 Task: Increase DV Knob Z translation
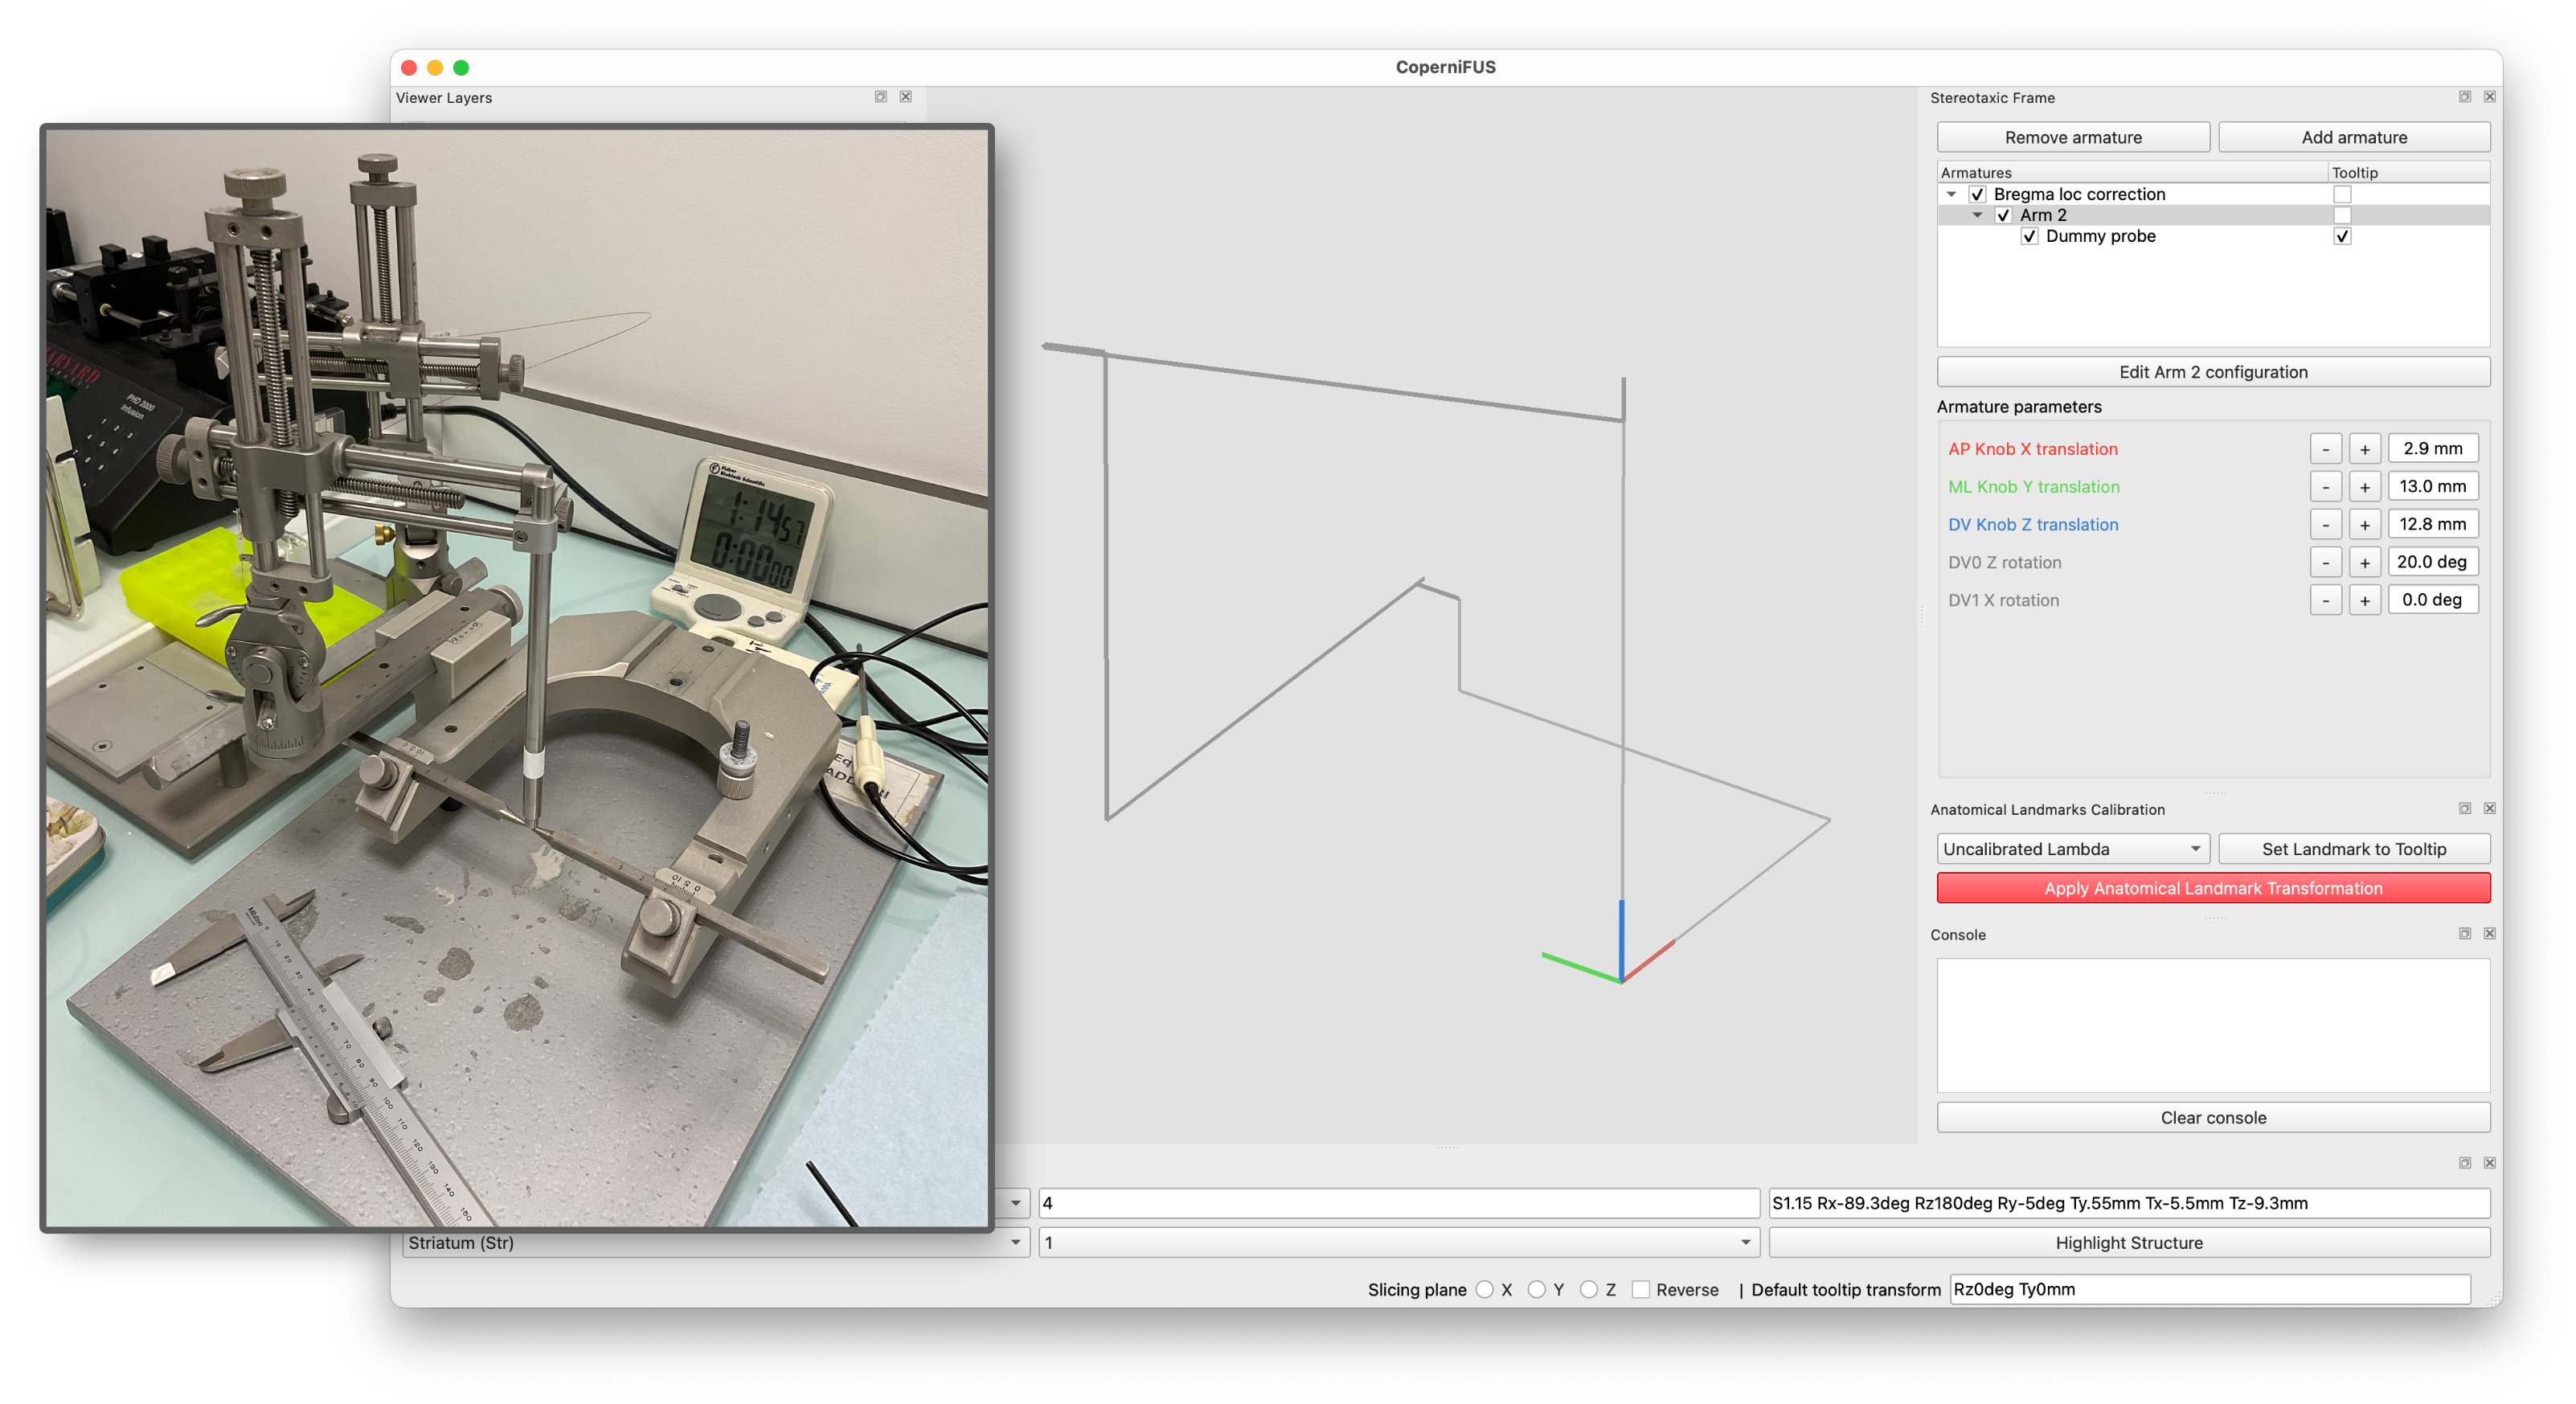(x=2365, y=525)
